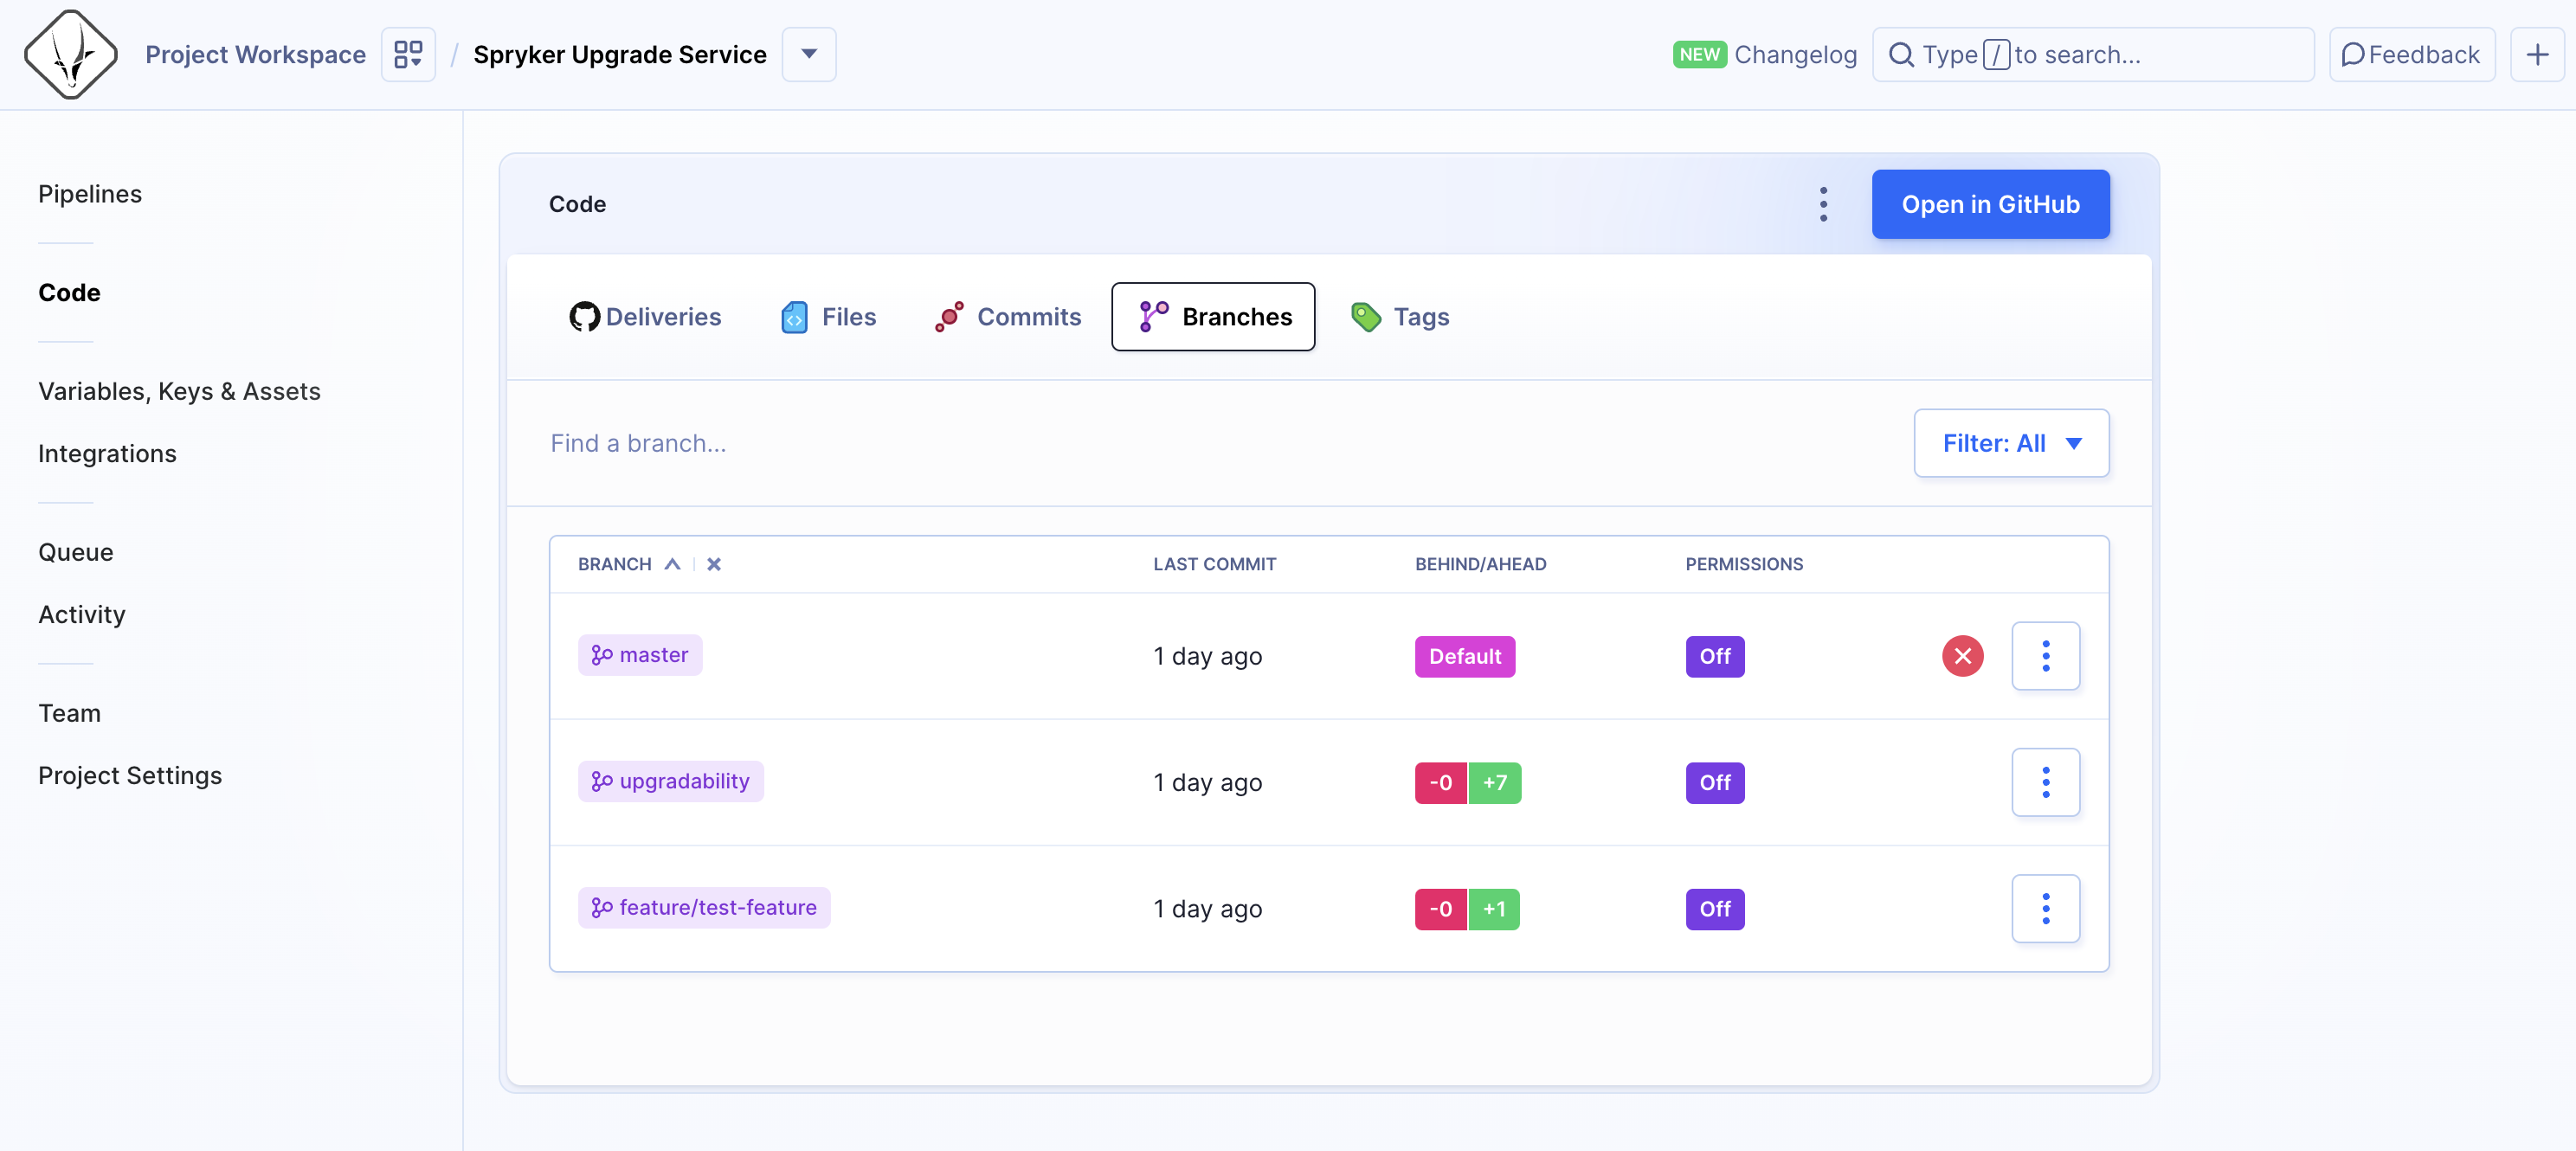This screenshot has height=1151, width=2576.
Task: Open Integrations in the sidebar
Action: (107, 454)
